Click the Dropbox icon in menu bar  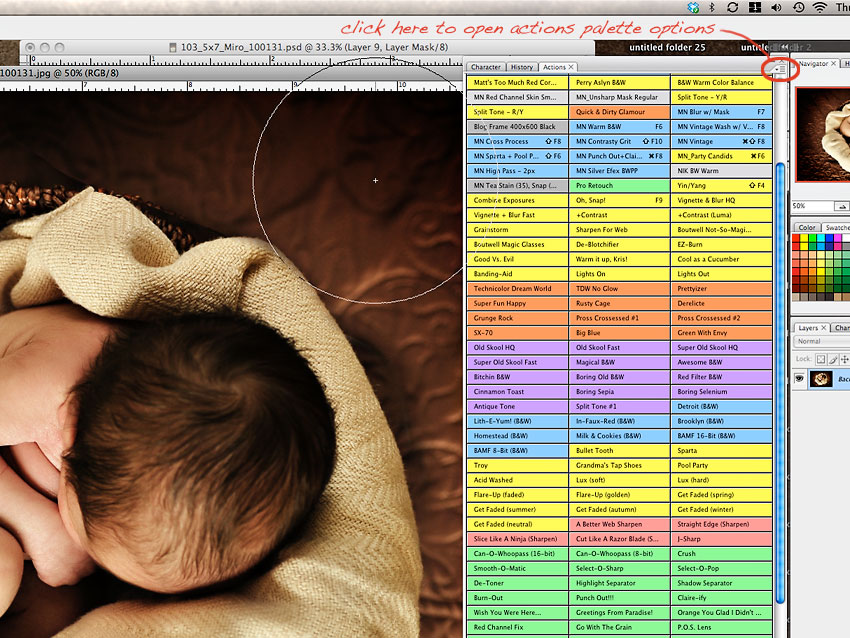pyautogui.click(x=694, y=7)
